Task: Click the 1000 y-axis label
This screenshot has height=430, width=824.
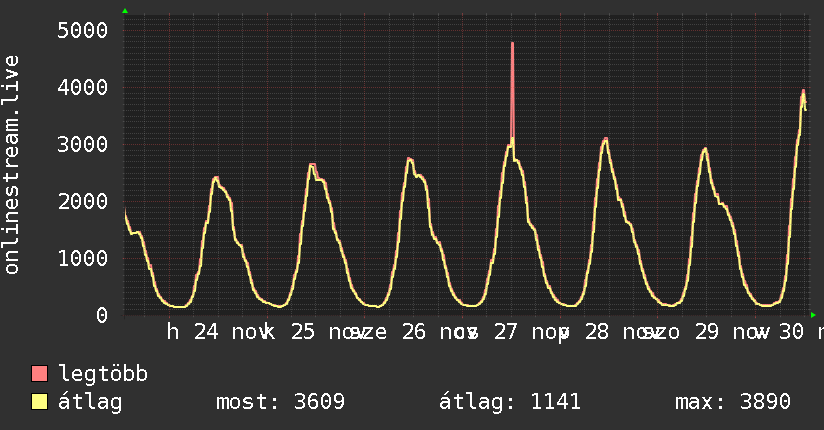Action: (83, 258)
